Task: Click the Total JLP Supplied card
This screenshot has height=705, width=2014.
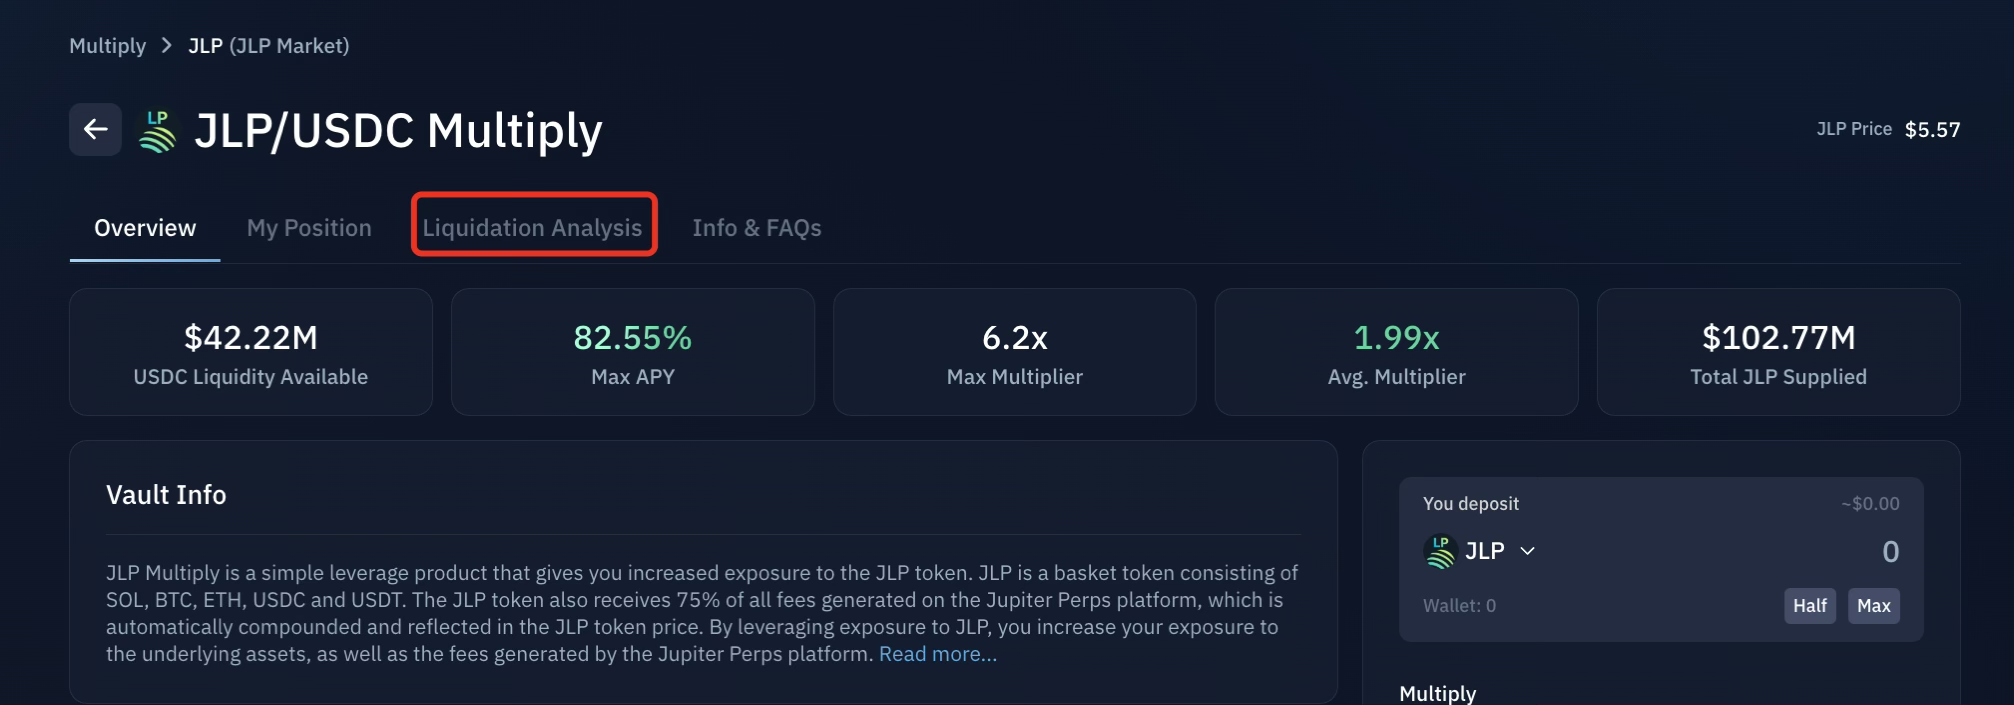Action: (x=1778, y=352)
